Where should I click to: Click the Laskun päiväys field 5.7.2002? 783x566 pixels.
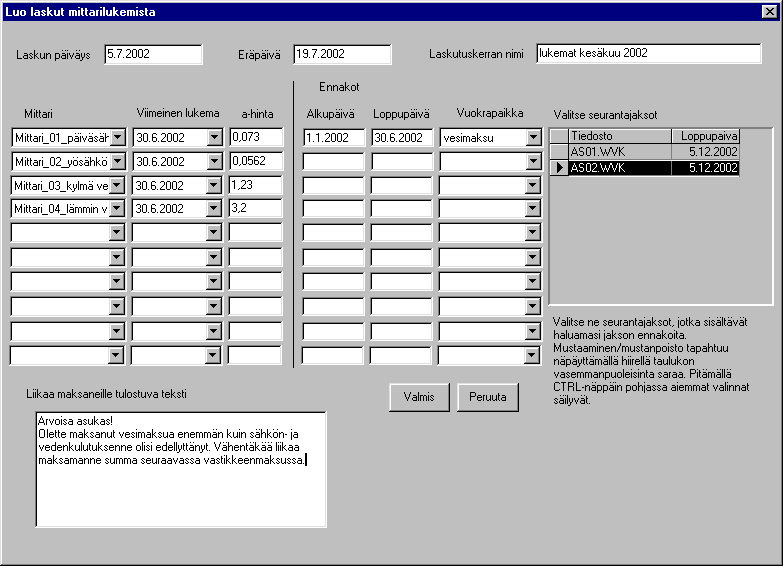(x=153, y=54)
